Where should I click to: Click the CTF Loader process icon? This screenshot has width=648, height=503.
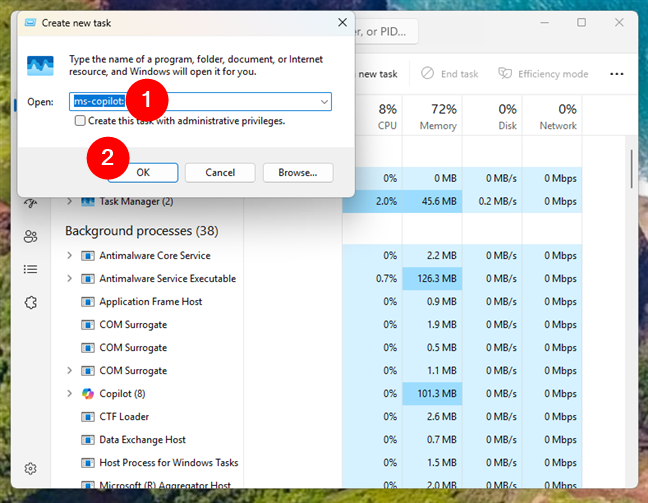[x=88, y=417]
